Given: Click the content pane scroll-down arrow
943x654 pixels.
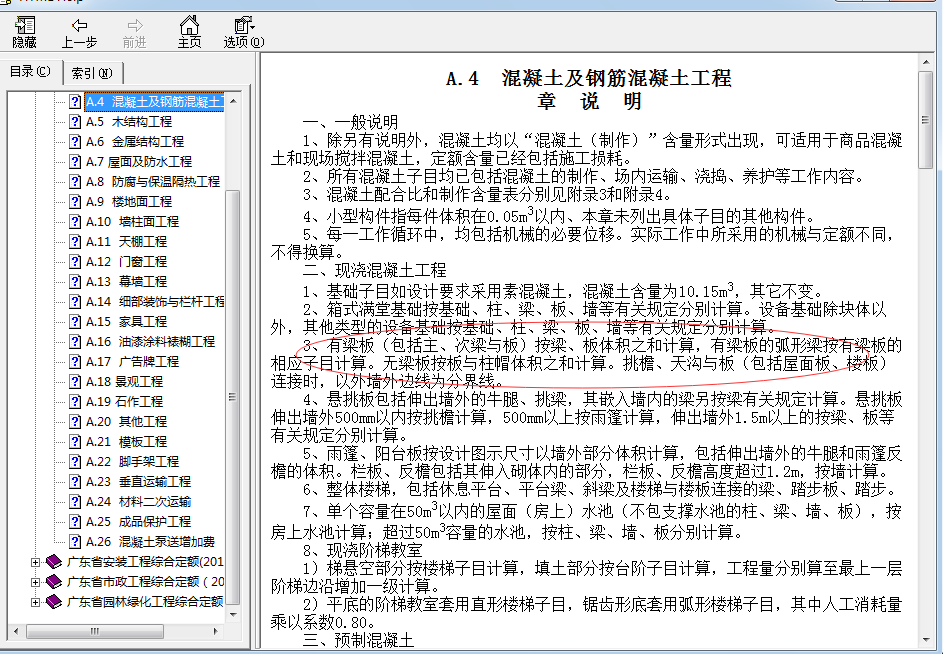Looking at the screenshot, I should pos(926,641).
